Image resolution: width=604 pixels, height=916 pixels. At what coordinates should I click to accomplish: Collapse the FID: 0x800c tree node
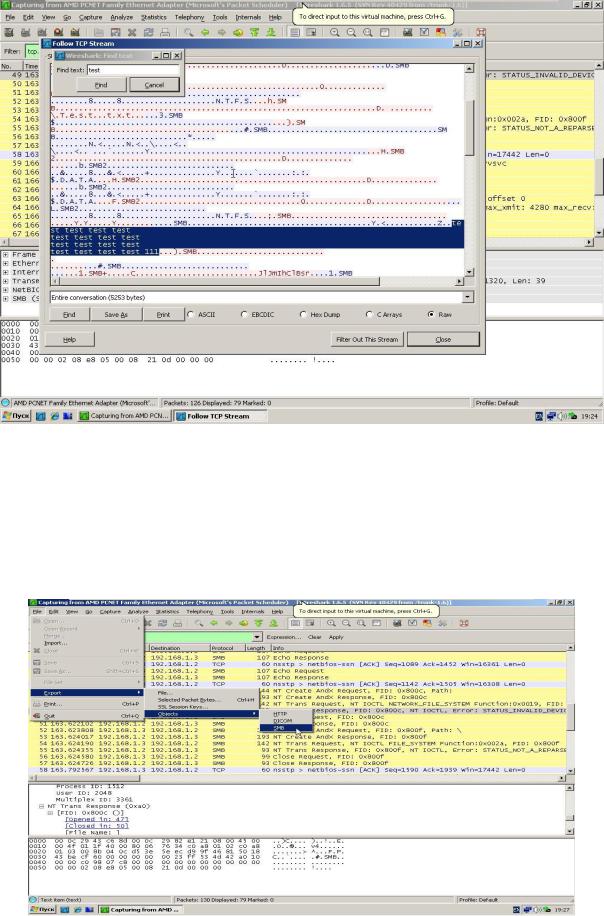[x=50, y=813]
